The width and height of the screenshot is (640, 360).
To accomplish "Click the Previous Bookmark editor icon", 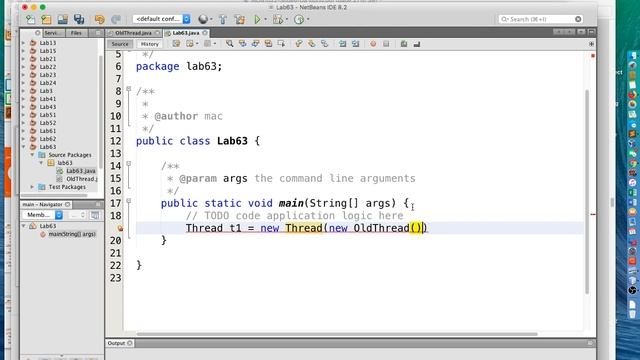I will click(299, 44).
